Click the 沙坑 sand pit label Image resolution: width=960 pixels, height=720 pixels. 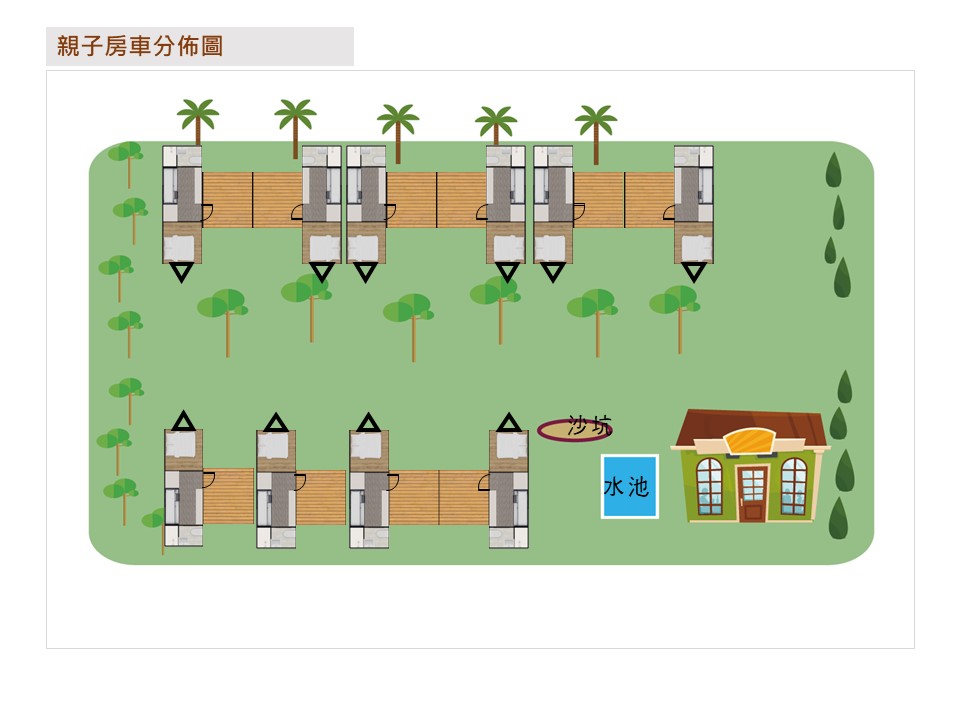[589, 426]
